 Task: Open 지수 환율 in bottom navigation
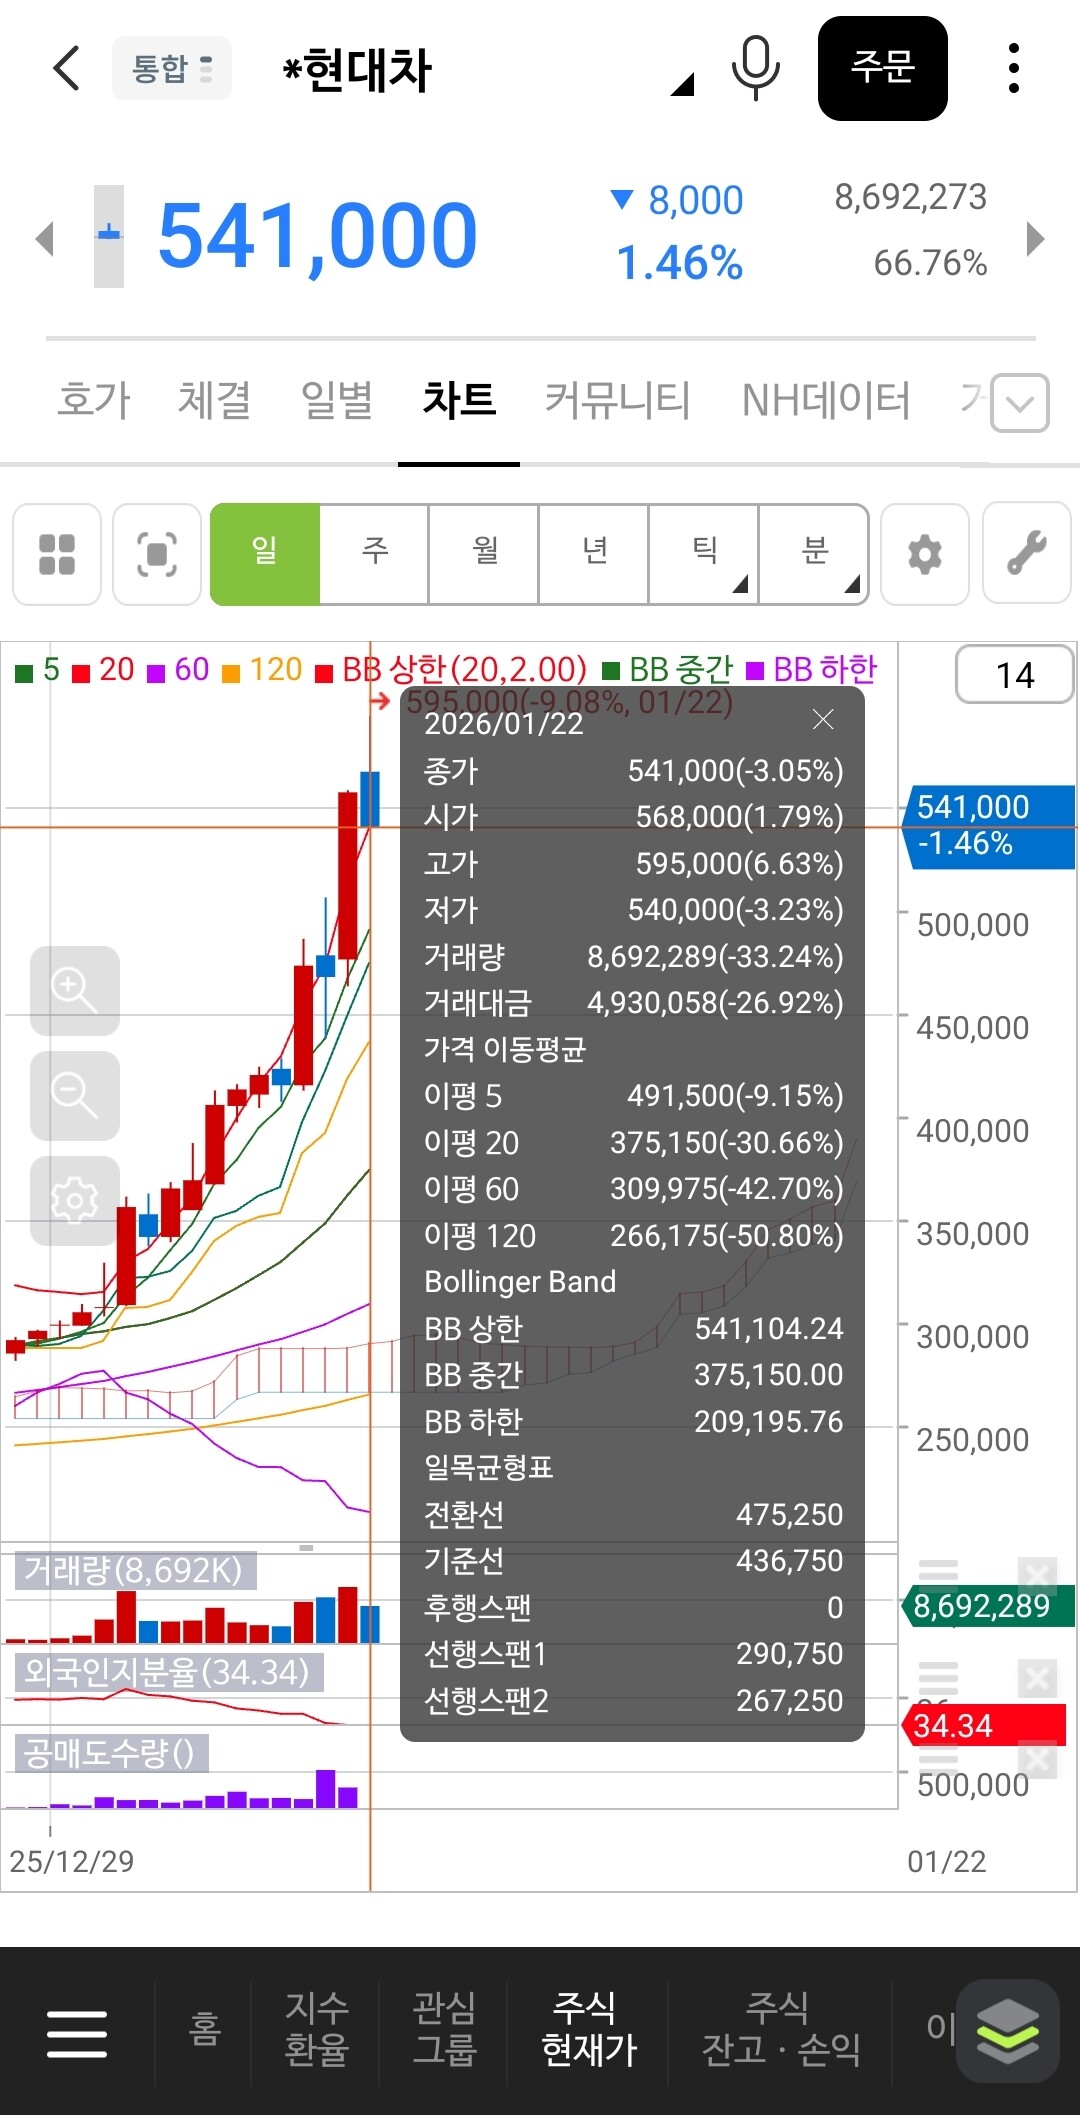tap(317, 2028)
